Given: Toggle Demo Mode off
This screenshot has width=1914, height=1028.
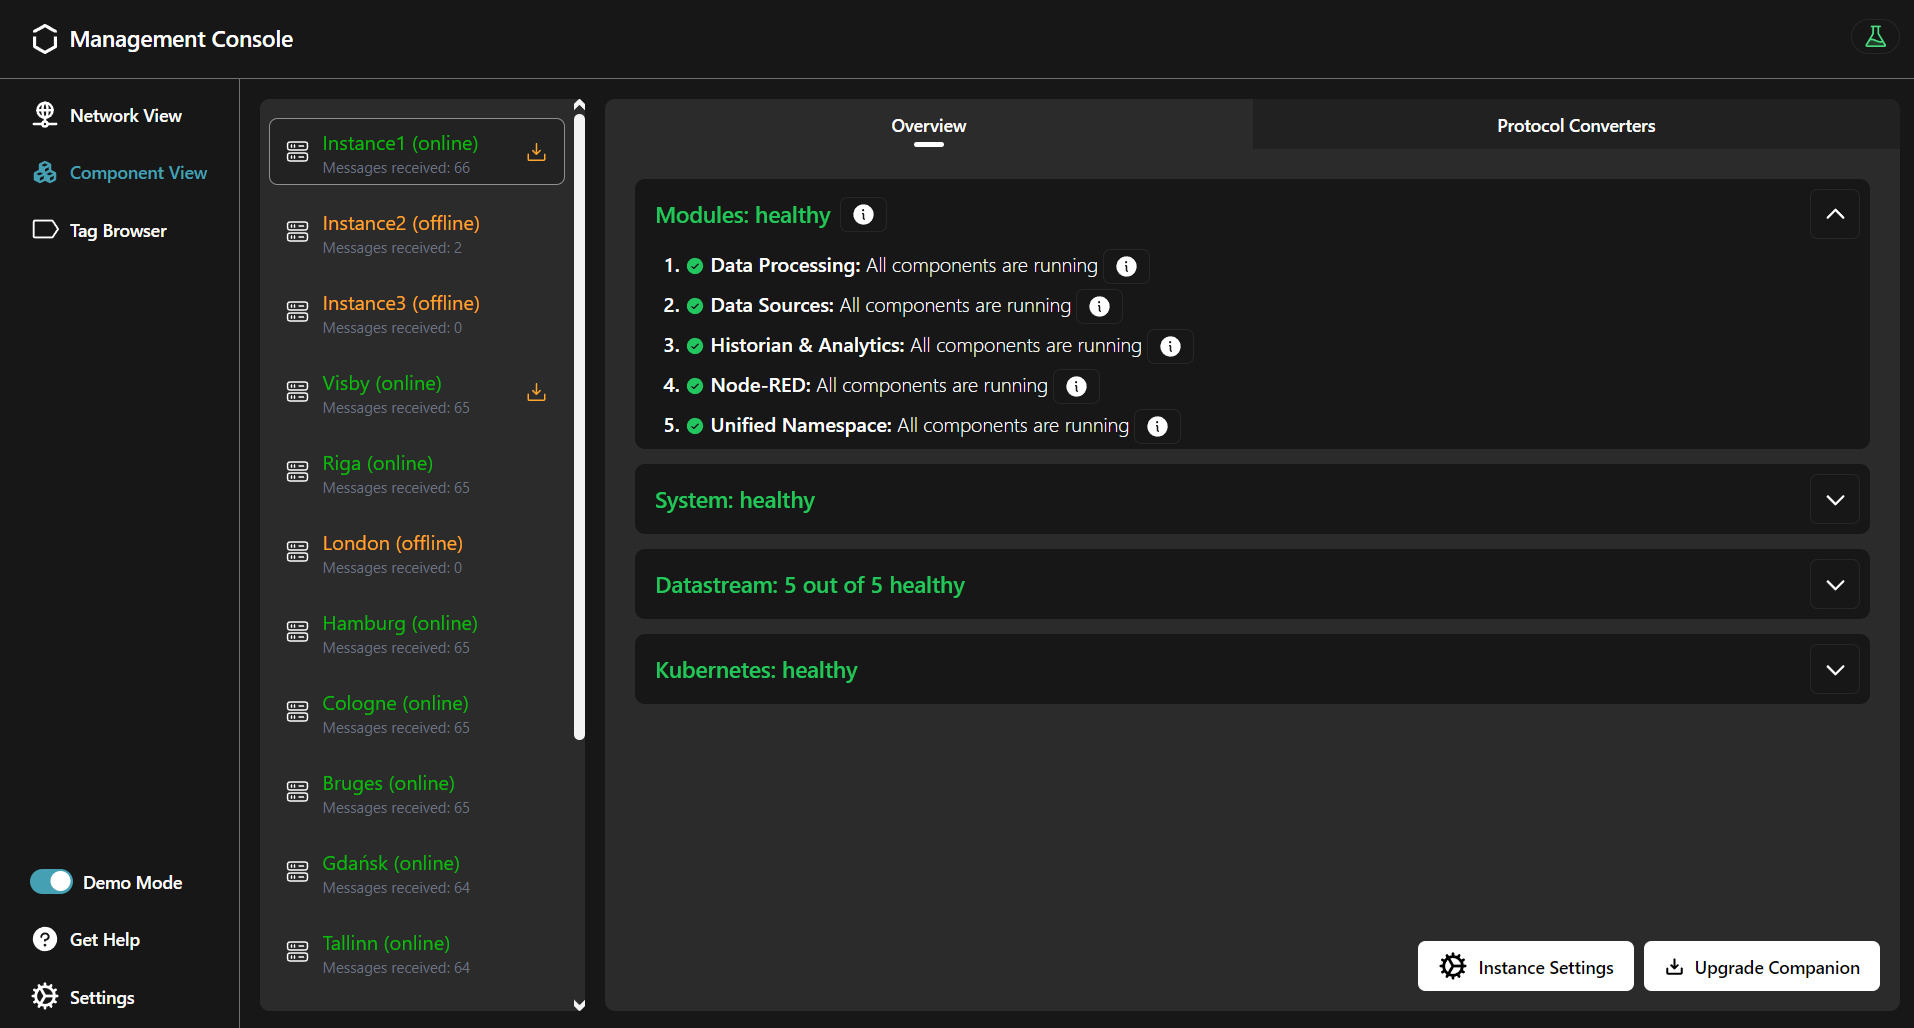Looking at the screenshot, I should [51, 882].
